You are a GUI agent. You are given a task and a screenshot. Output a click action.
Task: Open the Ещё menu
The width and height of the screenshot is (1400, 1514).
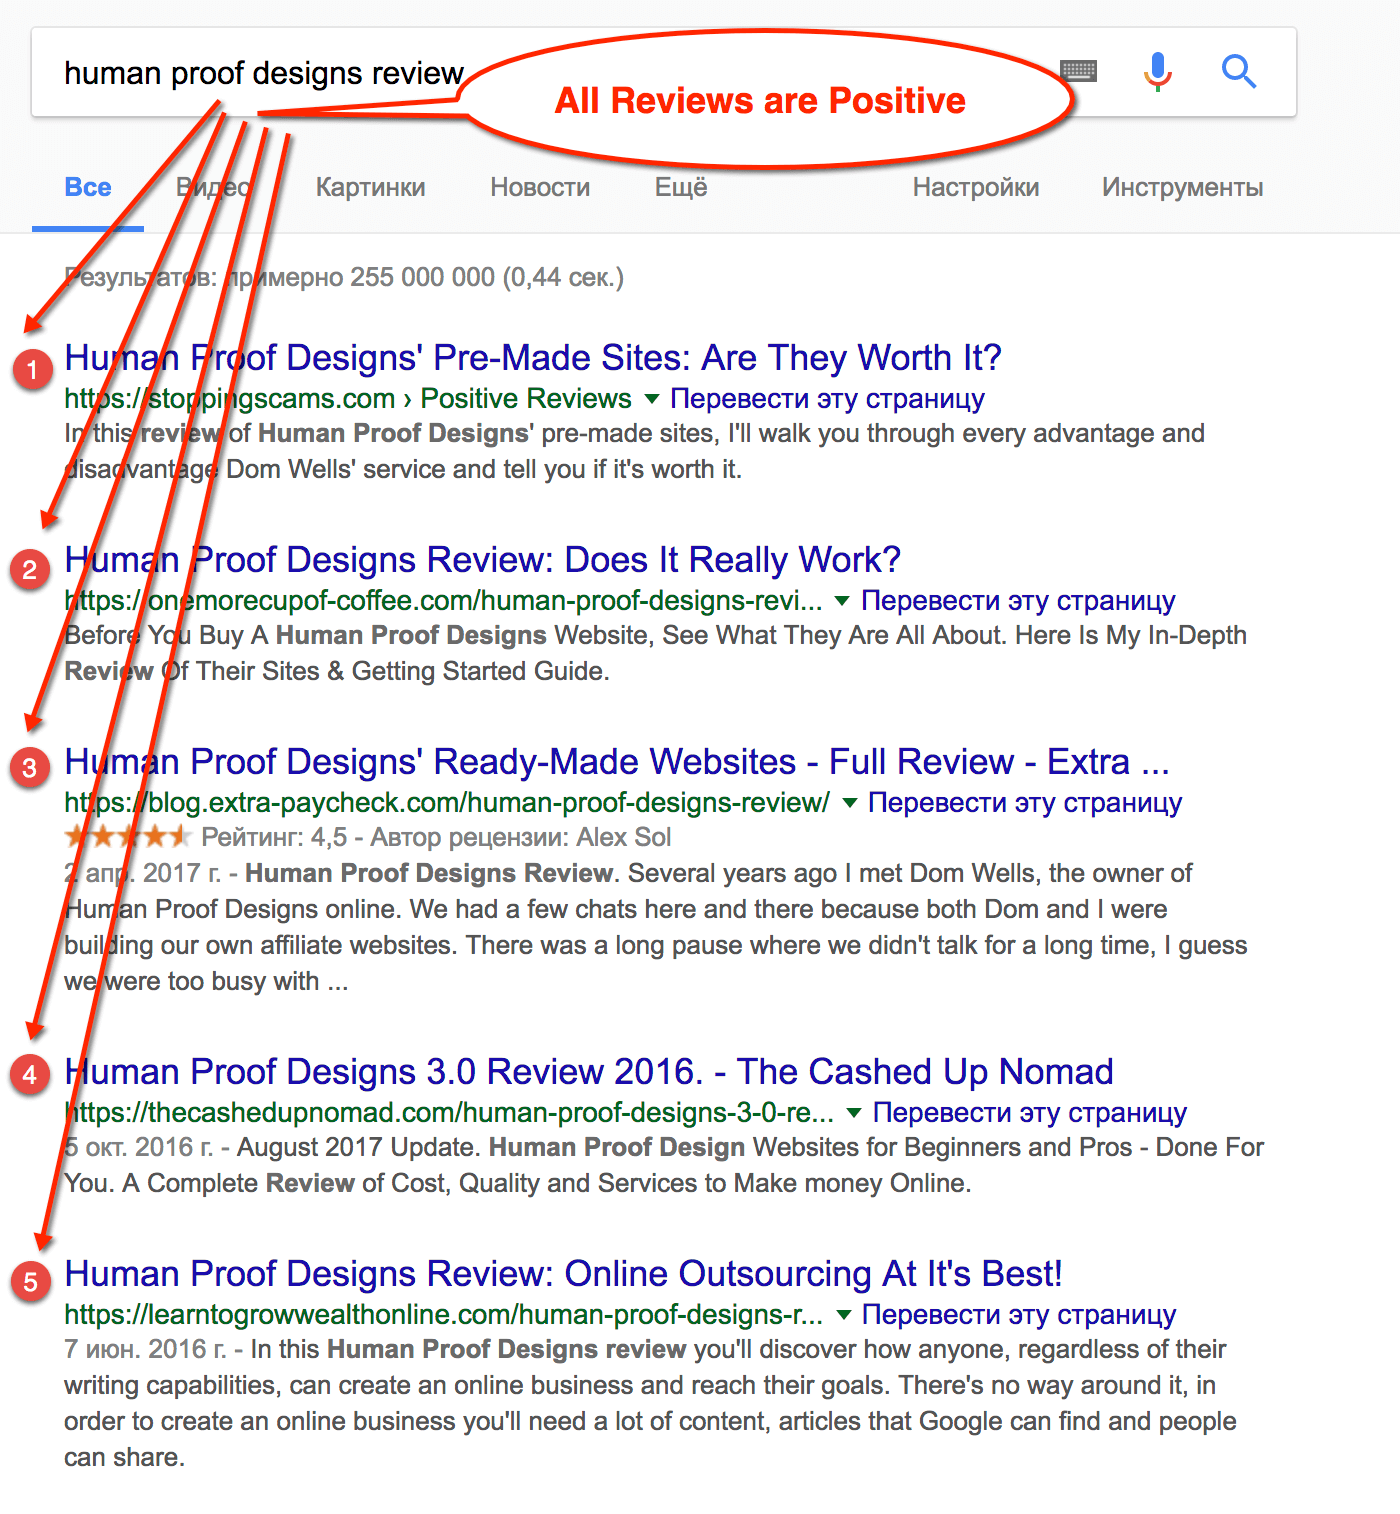coord(681,187)
